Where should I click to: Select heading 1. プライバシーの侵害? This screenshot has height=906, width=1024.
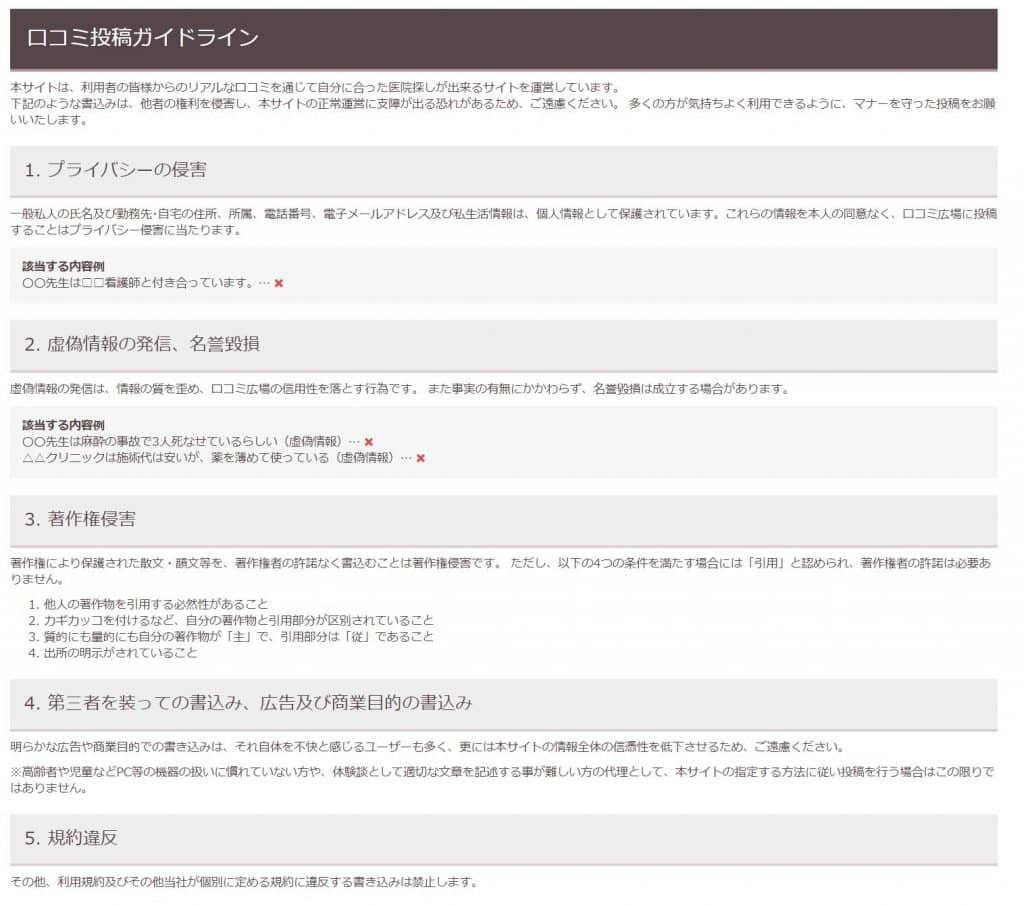[115, 170]
